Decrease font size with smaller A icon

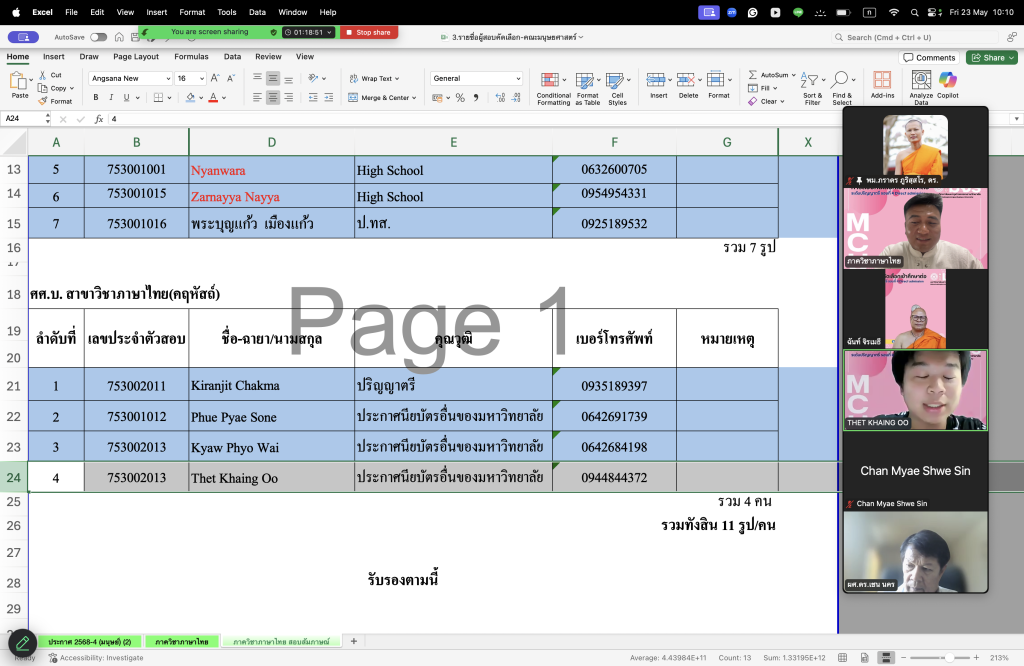point(231,78)
